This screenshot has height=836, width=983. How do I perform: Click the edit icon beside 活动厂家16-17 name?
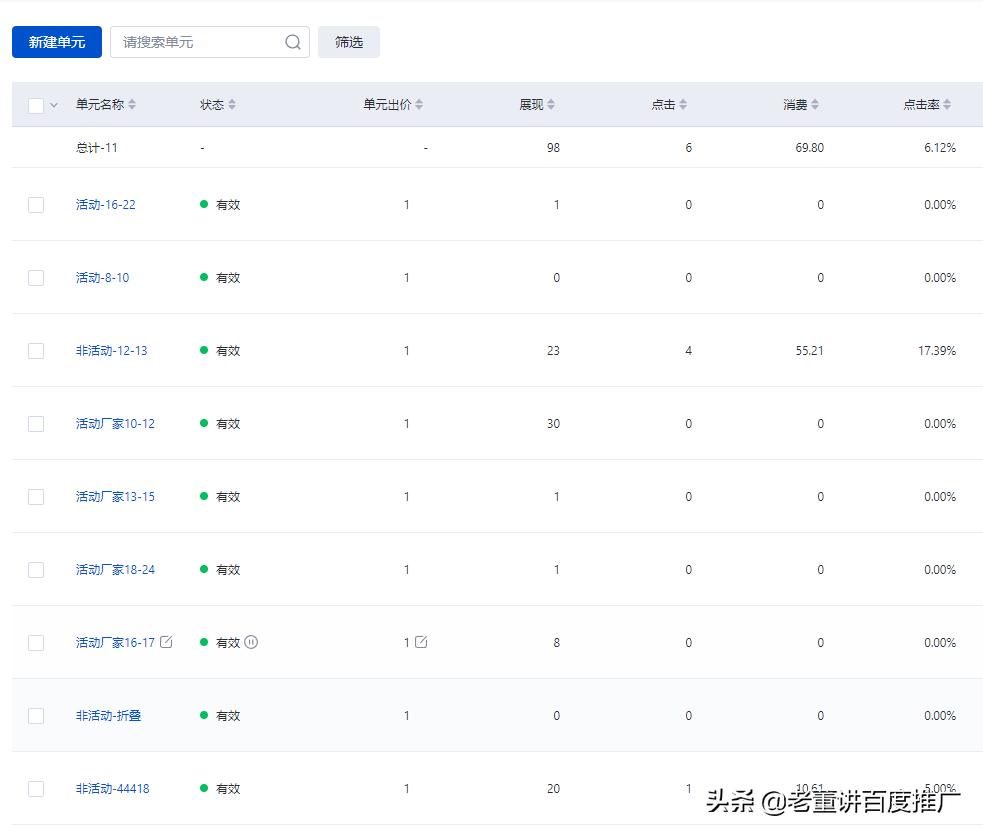[x=167, y=642]
